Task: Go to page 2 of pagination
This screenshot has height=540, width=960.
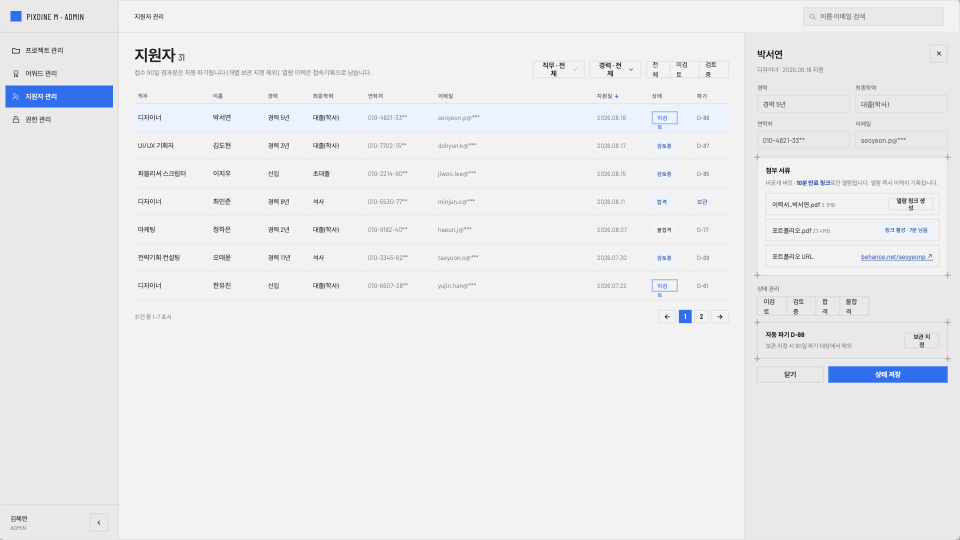Action: [x=702, y=317]
